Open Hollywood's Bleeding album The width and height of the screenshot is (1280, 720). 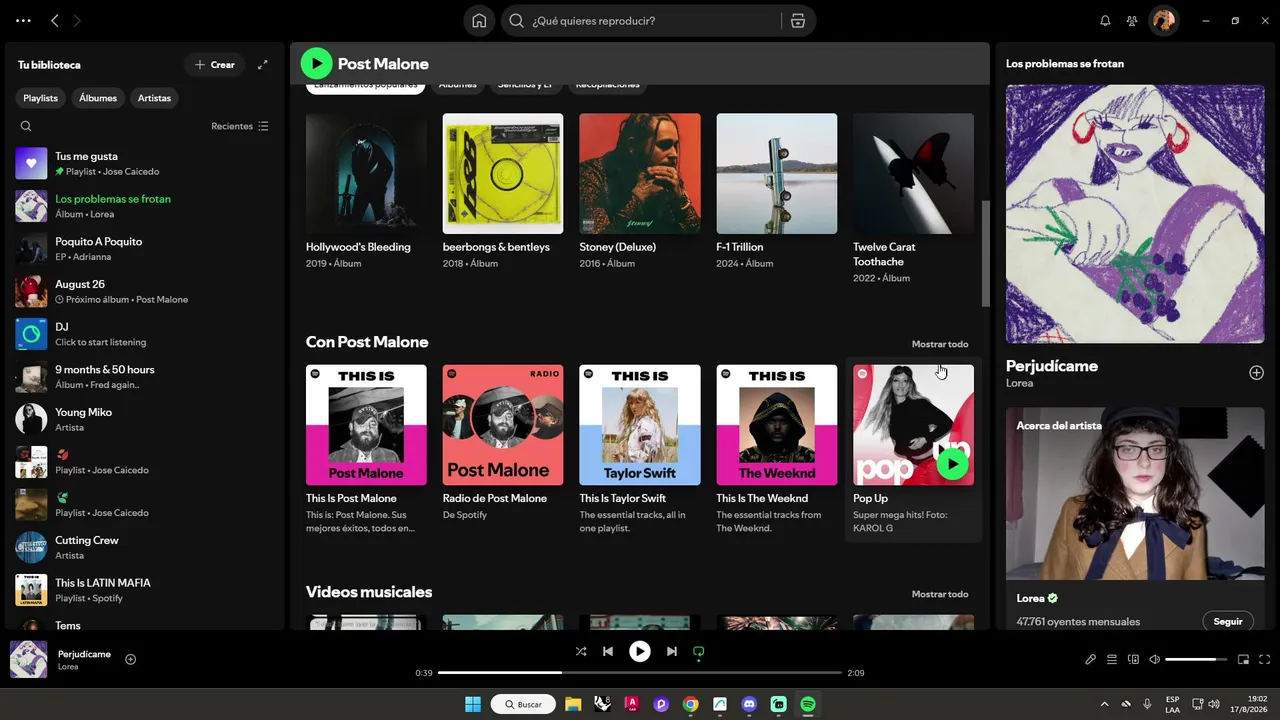tap(366, 191)
